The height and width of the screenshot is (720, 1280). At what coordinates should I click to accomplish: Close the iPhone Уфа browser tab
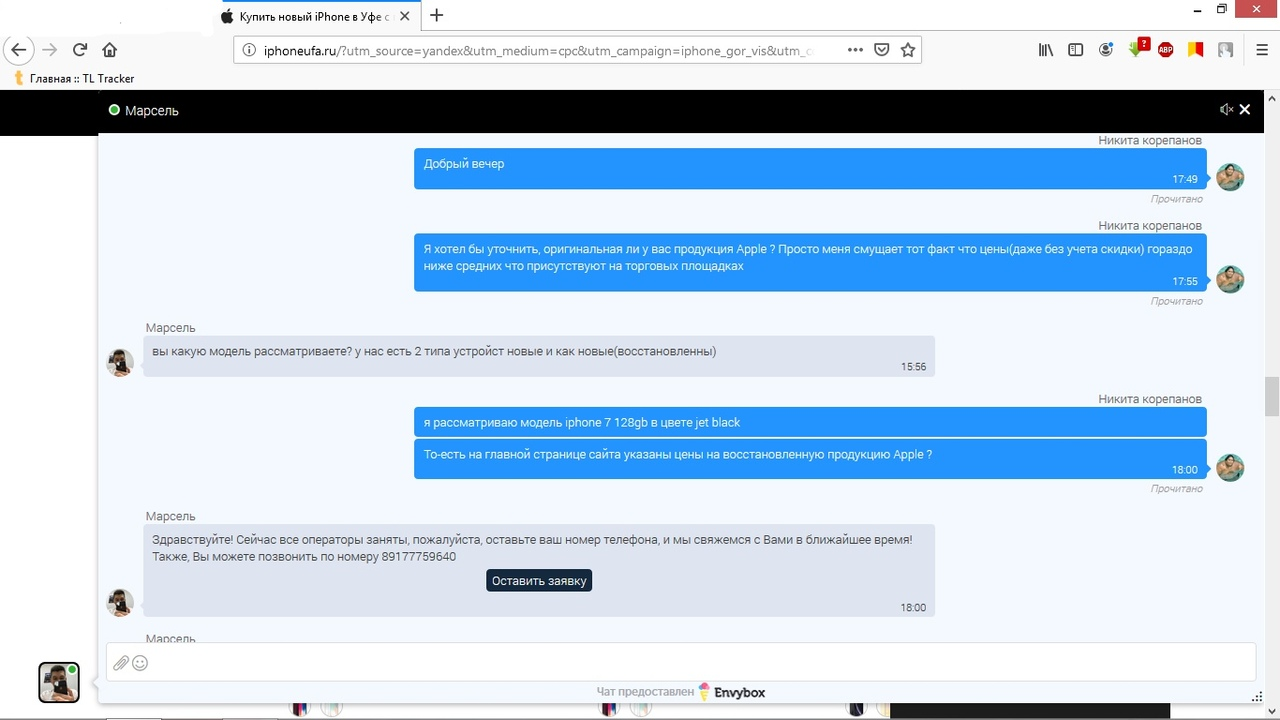tap(403, 16)
